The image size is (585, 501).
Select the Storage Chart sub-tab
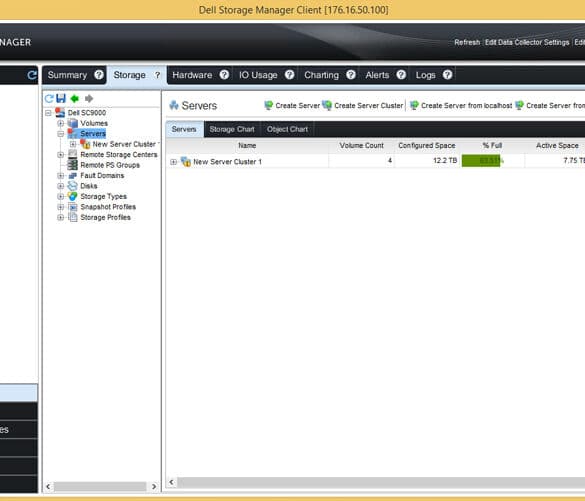pos(232,129)
